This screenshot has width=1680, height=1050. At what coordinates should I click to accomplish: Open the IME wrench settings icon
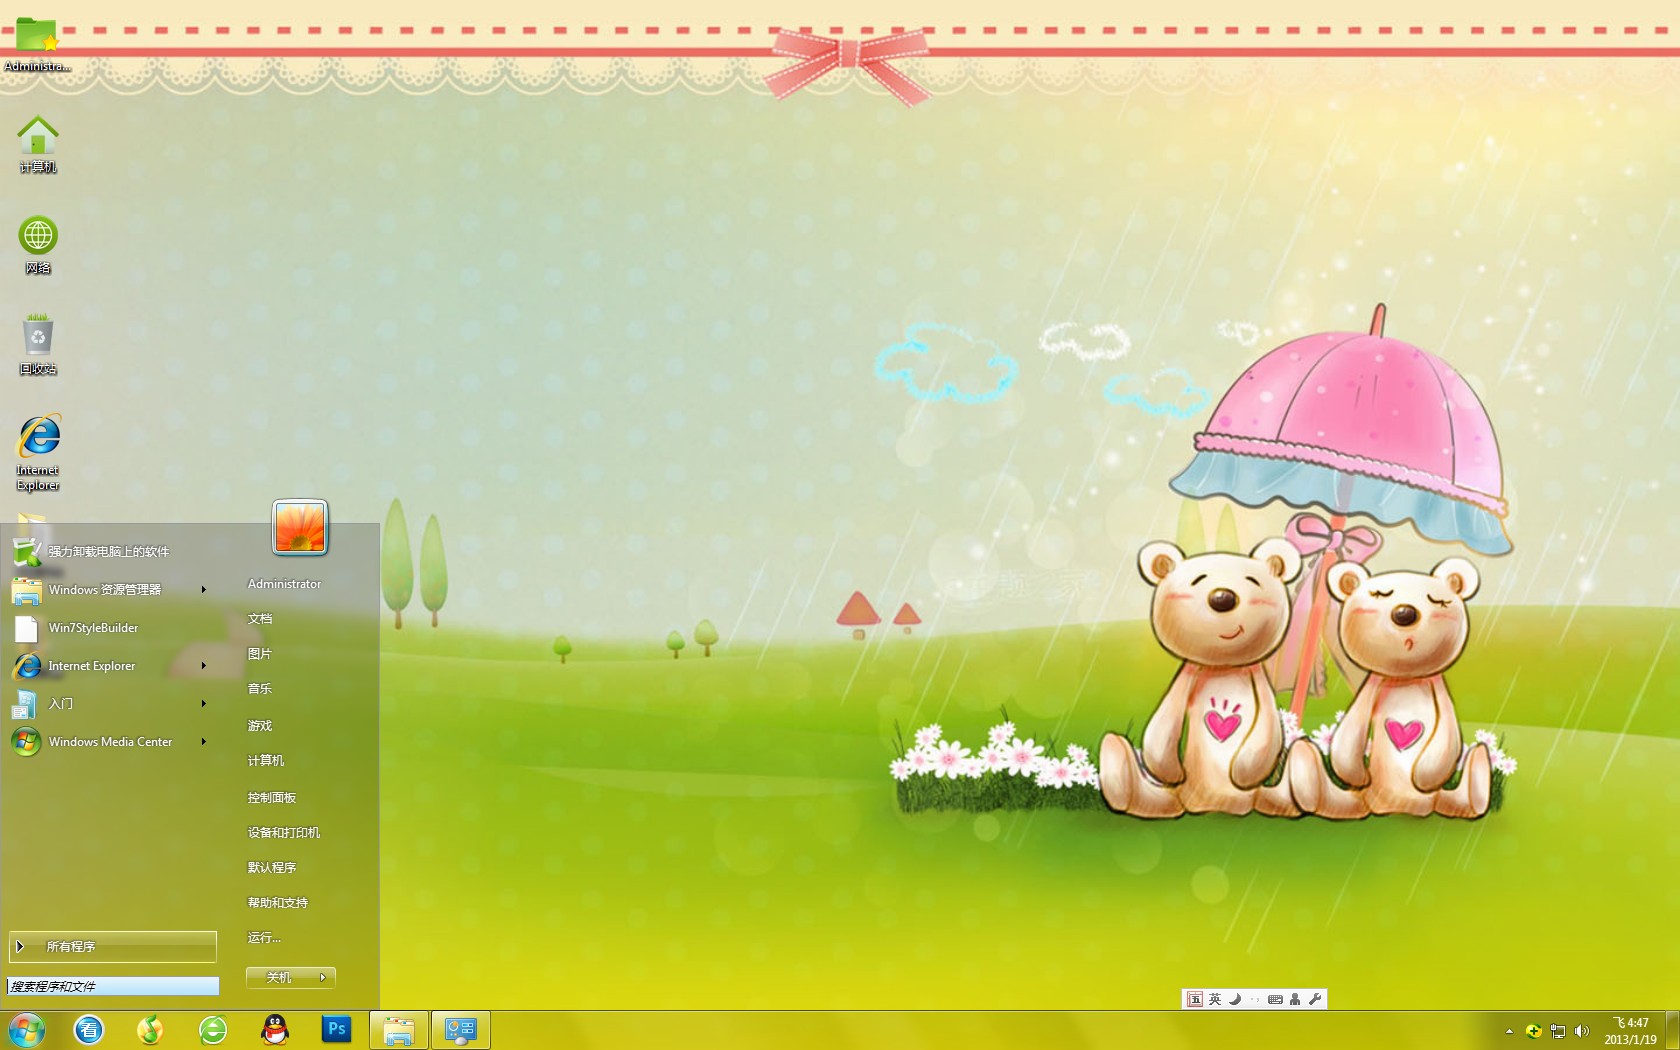click(x=1315, y=999)
